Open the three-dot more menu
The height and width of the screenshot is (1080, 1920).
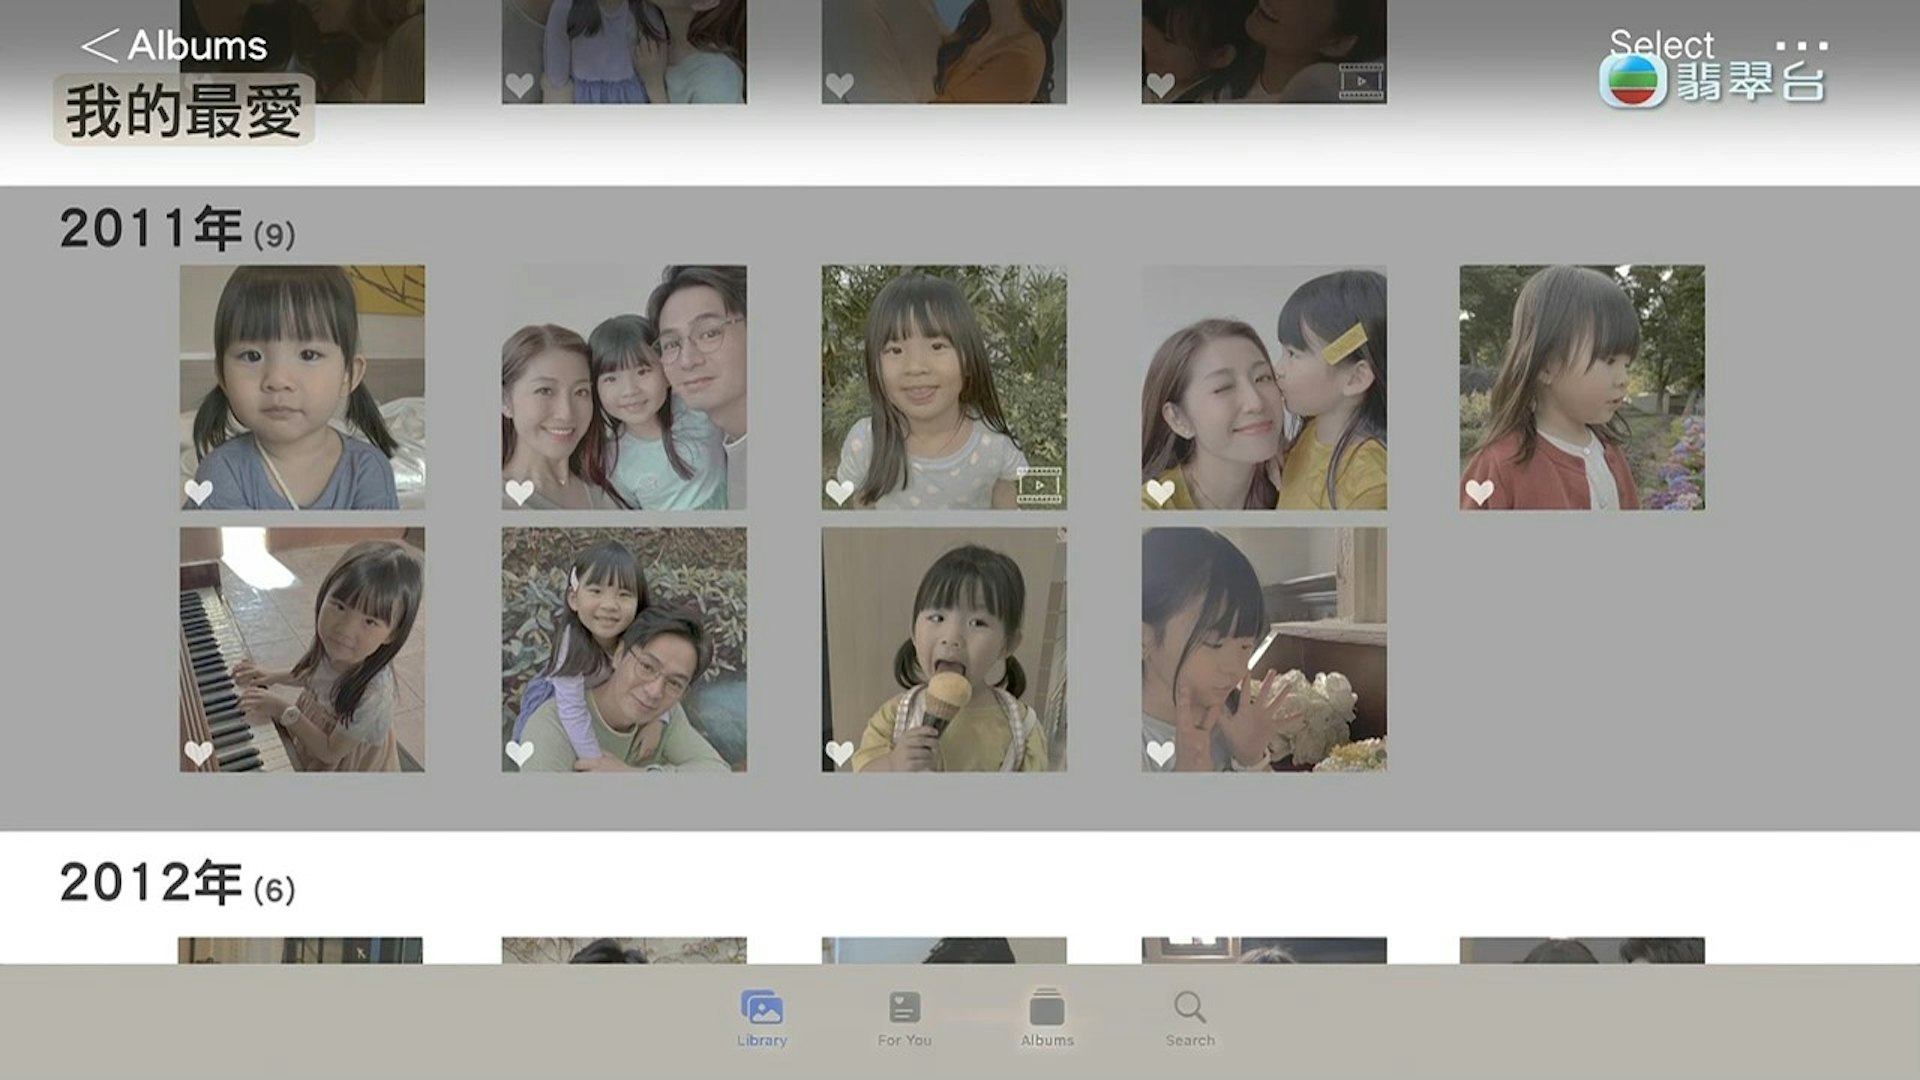point(1802,46)
